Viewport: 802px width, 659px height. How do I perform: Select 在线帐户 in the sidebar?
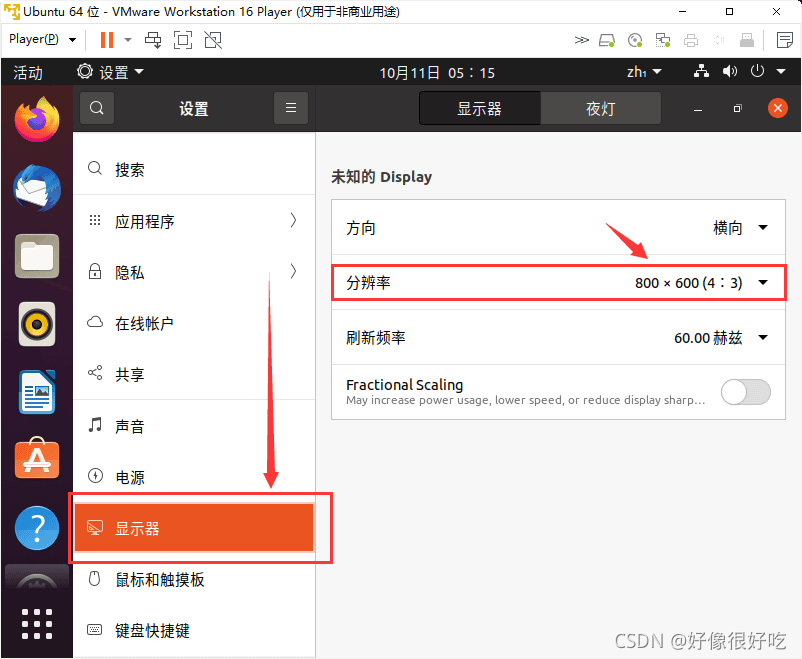point(194,323)
